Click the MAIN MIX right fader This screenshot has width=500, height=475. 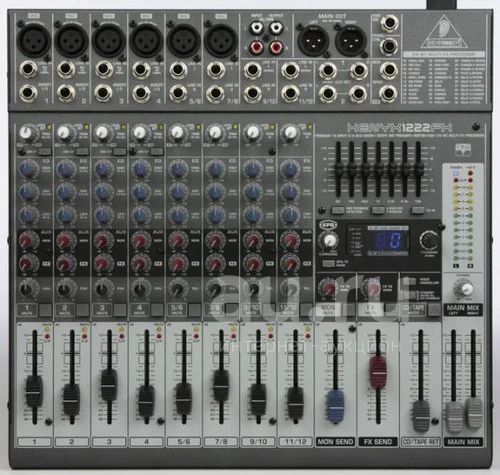point(474,413)
